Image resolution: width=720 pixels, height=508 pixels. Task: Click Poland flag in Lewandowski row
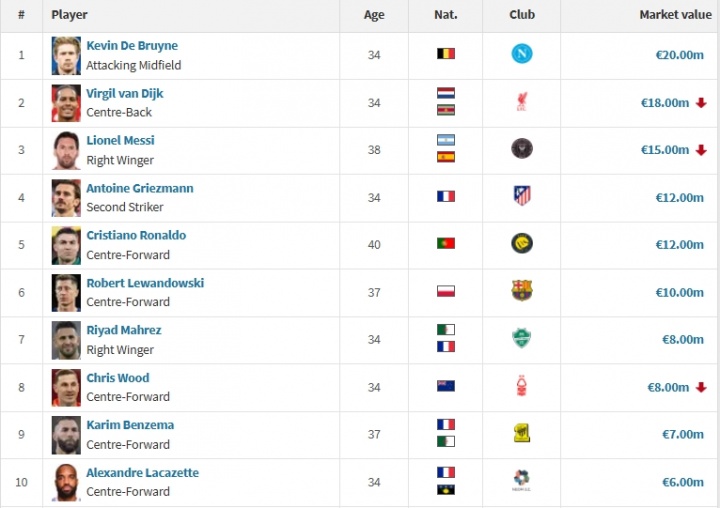pos(445,291)
